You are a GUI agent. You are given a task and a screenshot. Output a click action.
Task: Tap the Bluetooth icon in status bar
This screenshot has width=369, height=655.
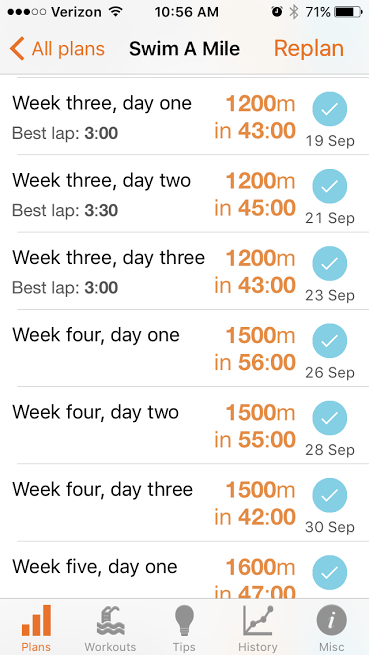tap(294, 12)
